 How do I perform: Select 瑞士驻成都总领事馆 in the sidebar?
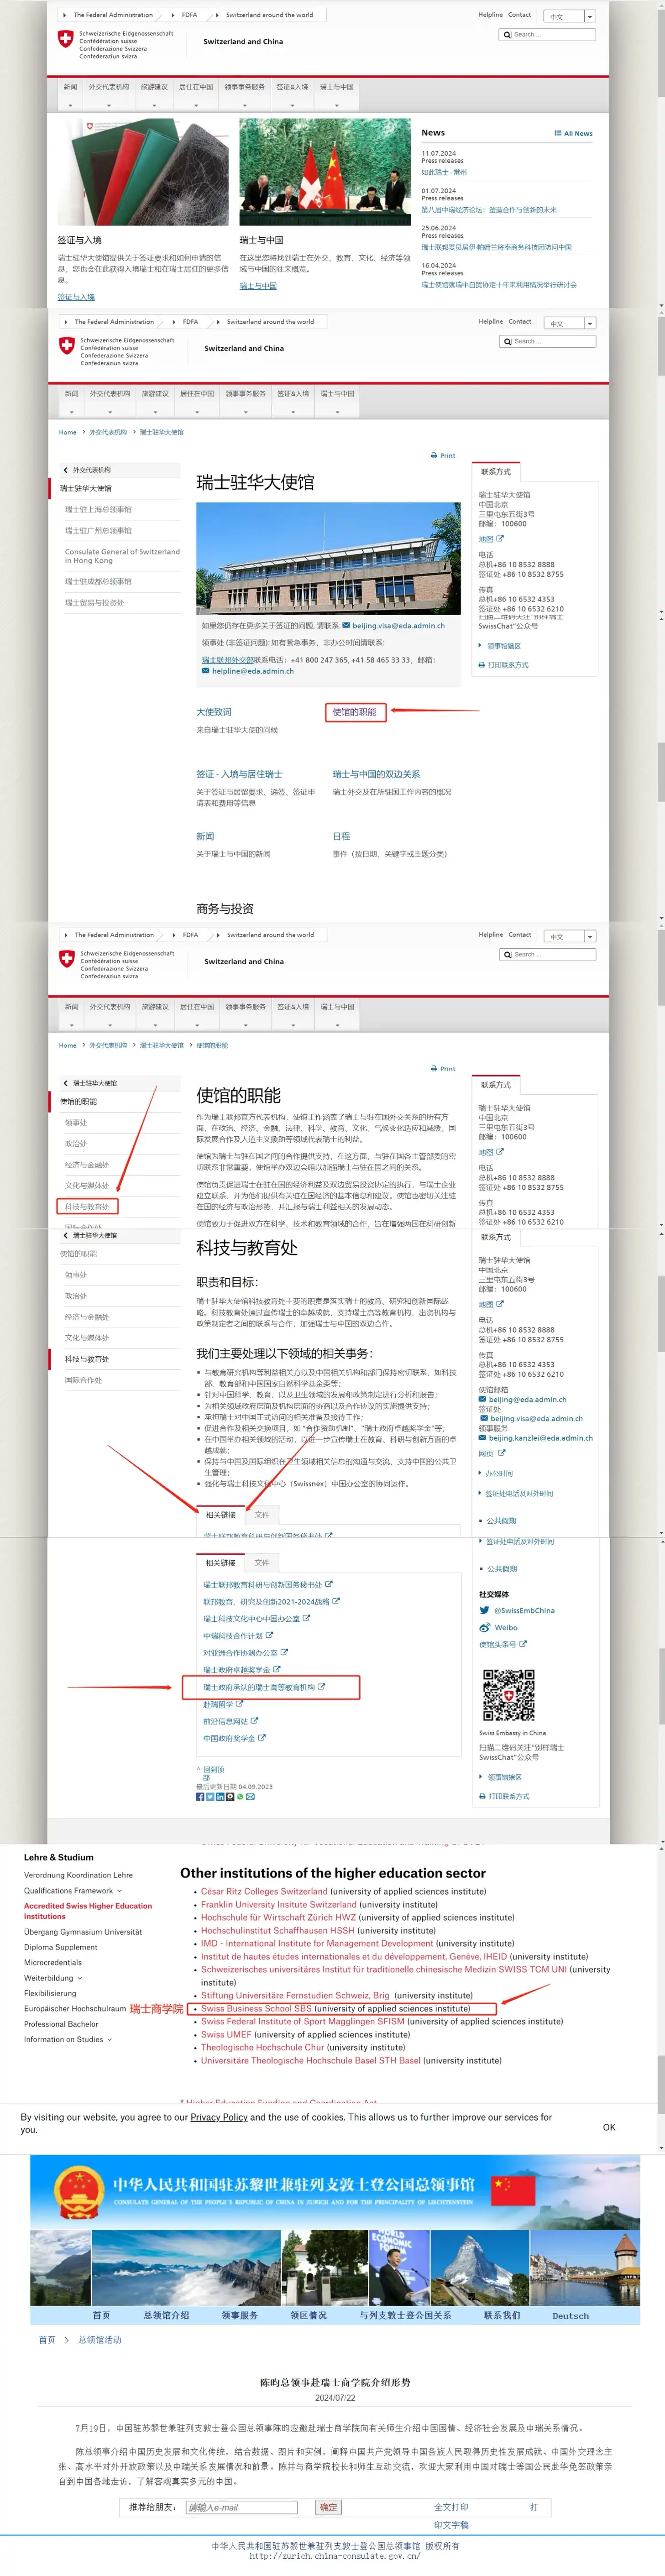(98, 581)
